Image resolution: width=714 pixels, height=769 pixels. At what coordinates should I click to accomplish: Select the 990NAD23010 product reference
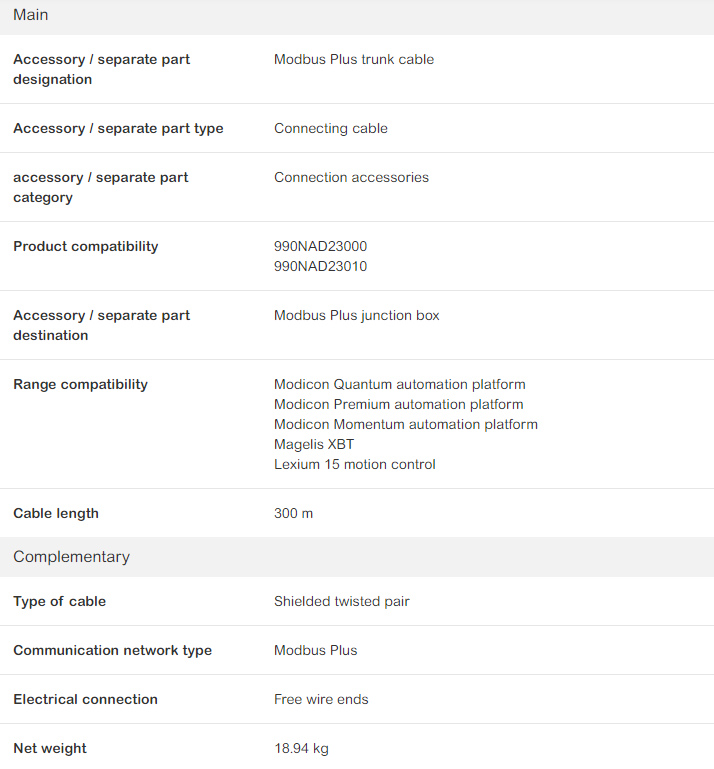point(320,266)
